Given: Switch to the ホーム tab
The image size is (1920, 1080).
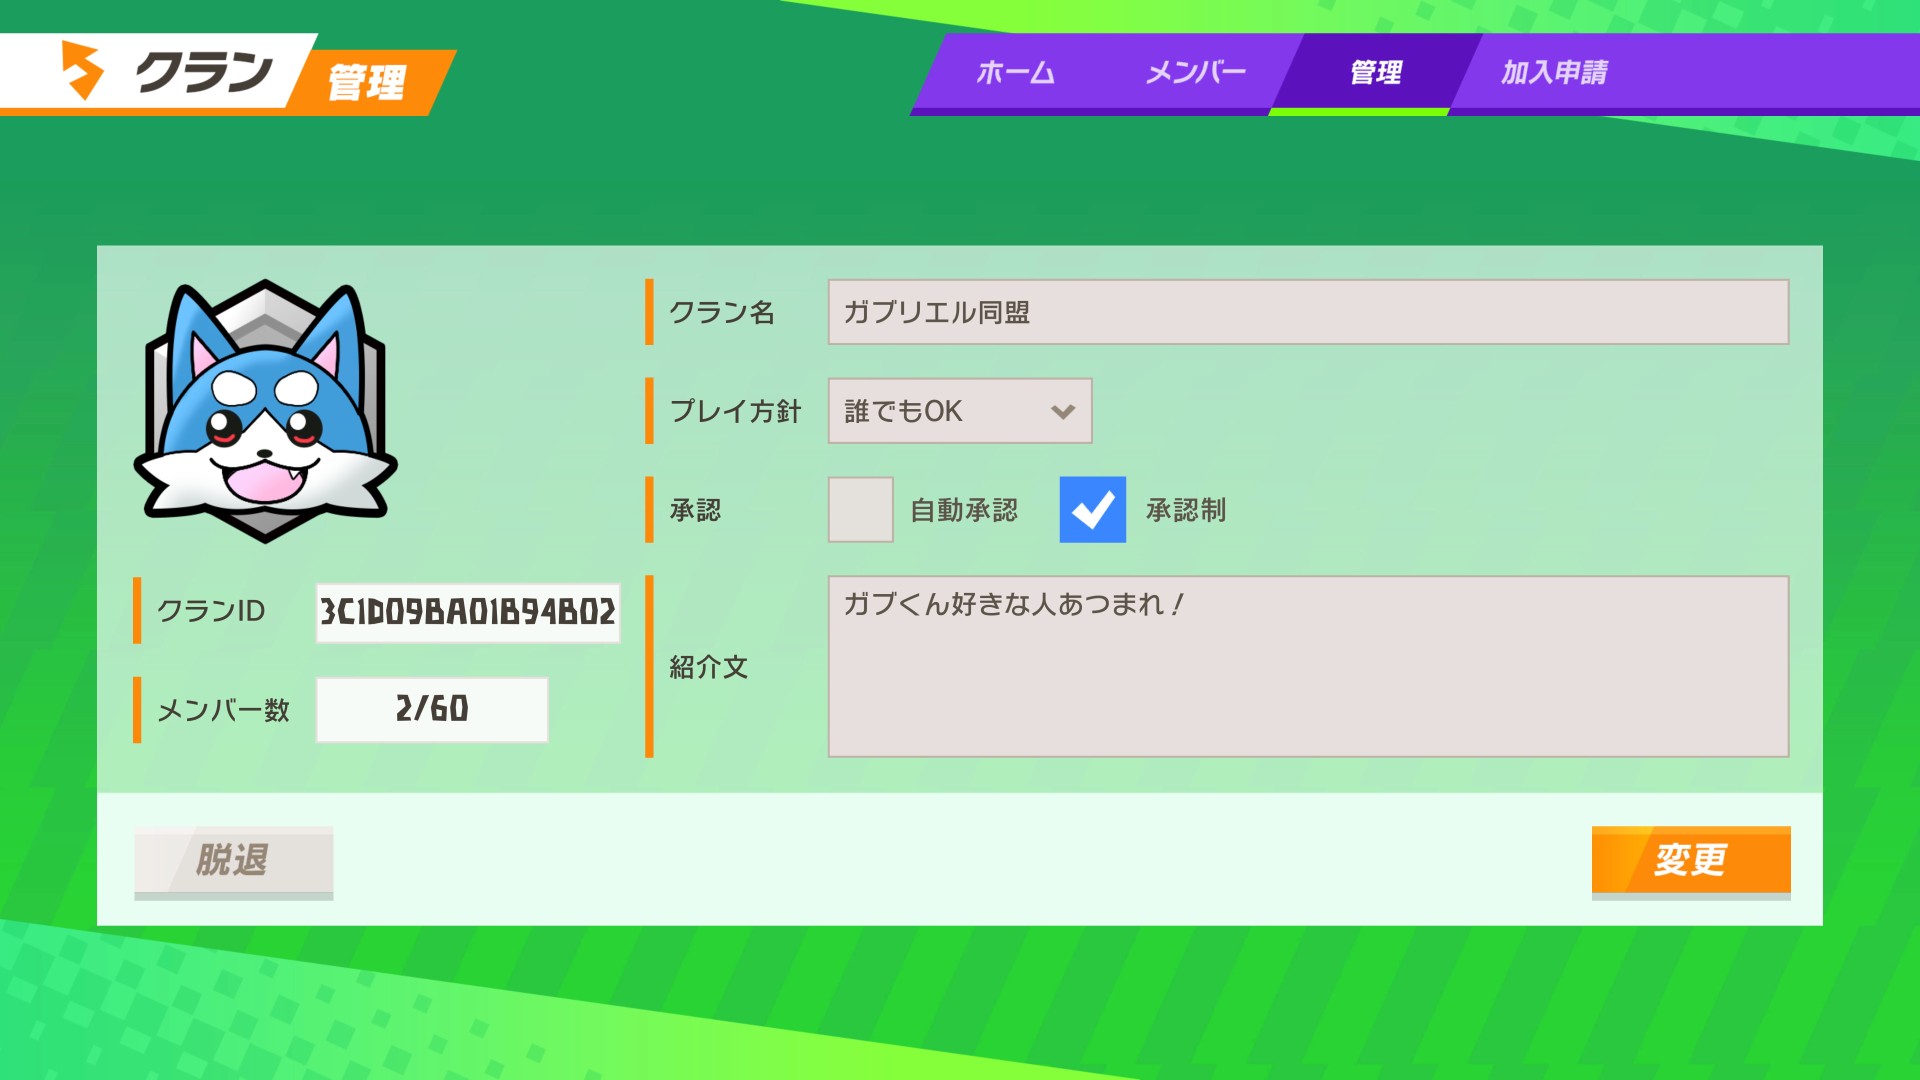Looking at the screenshot, I should (1015, 73).
